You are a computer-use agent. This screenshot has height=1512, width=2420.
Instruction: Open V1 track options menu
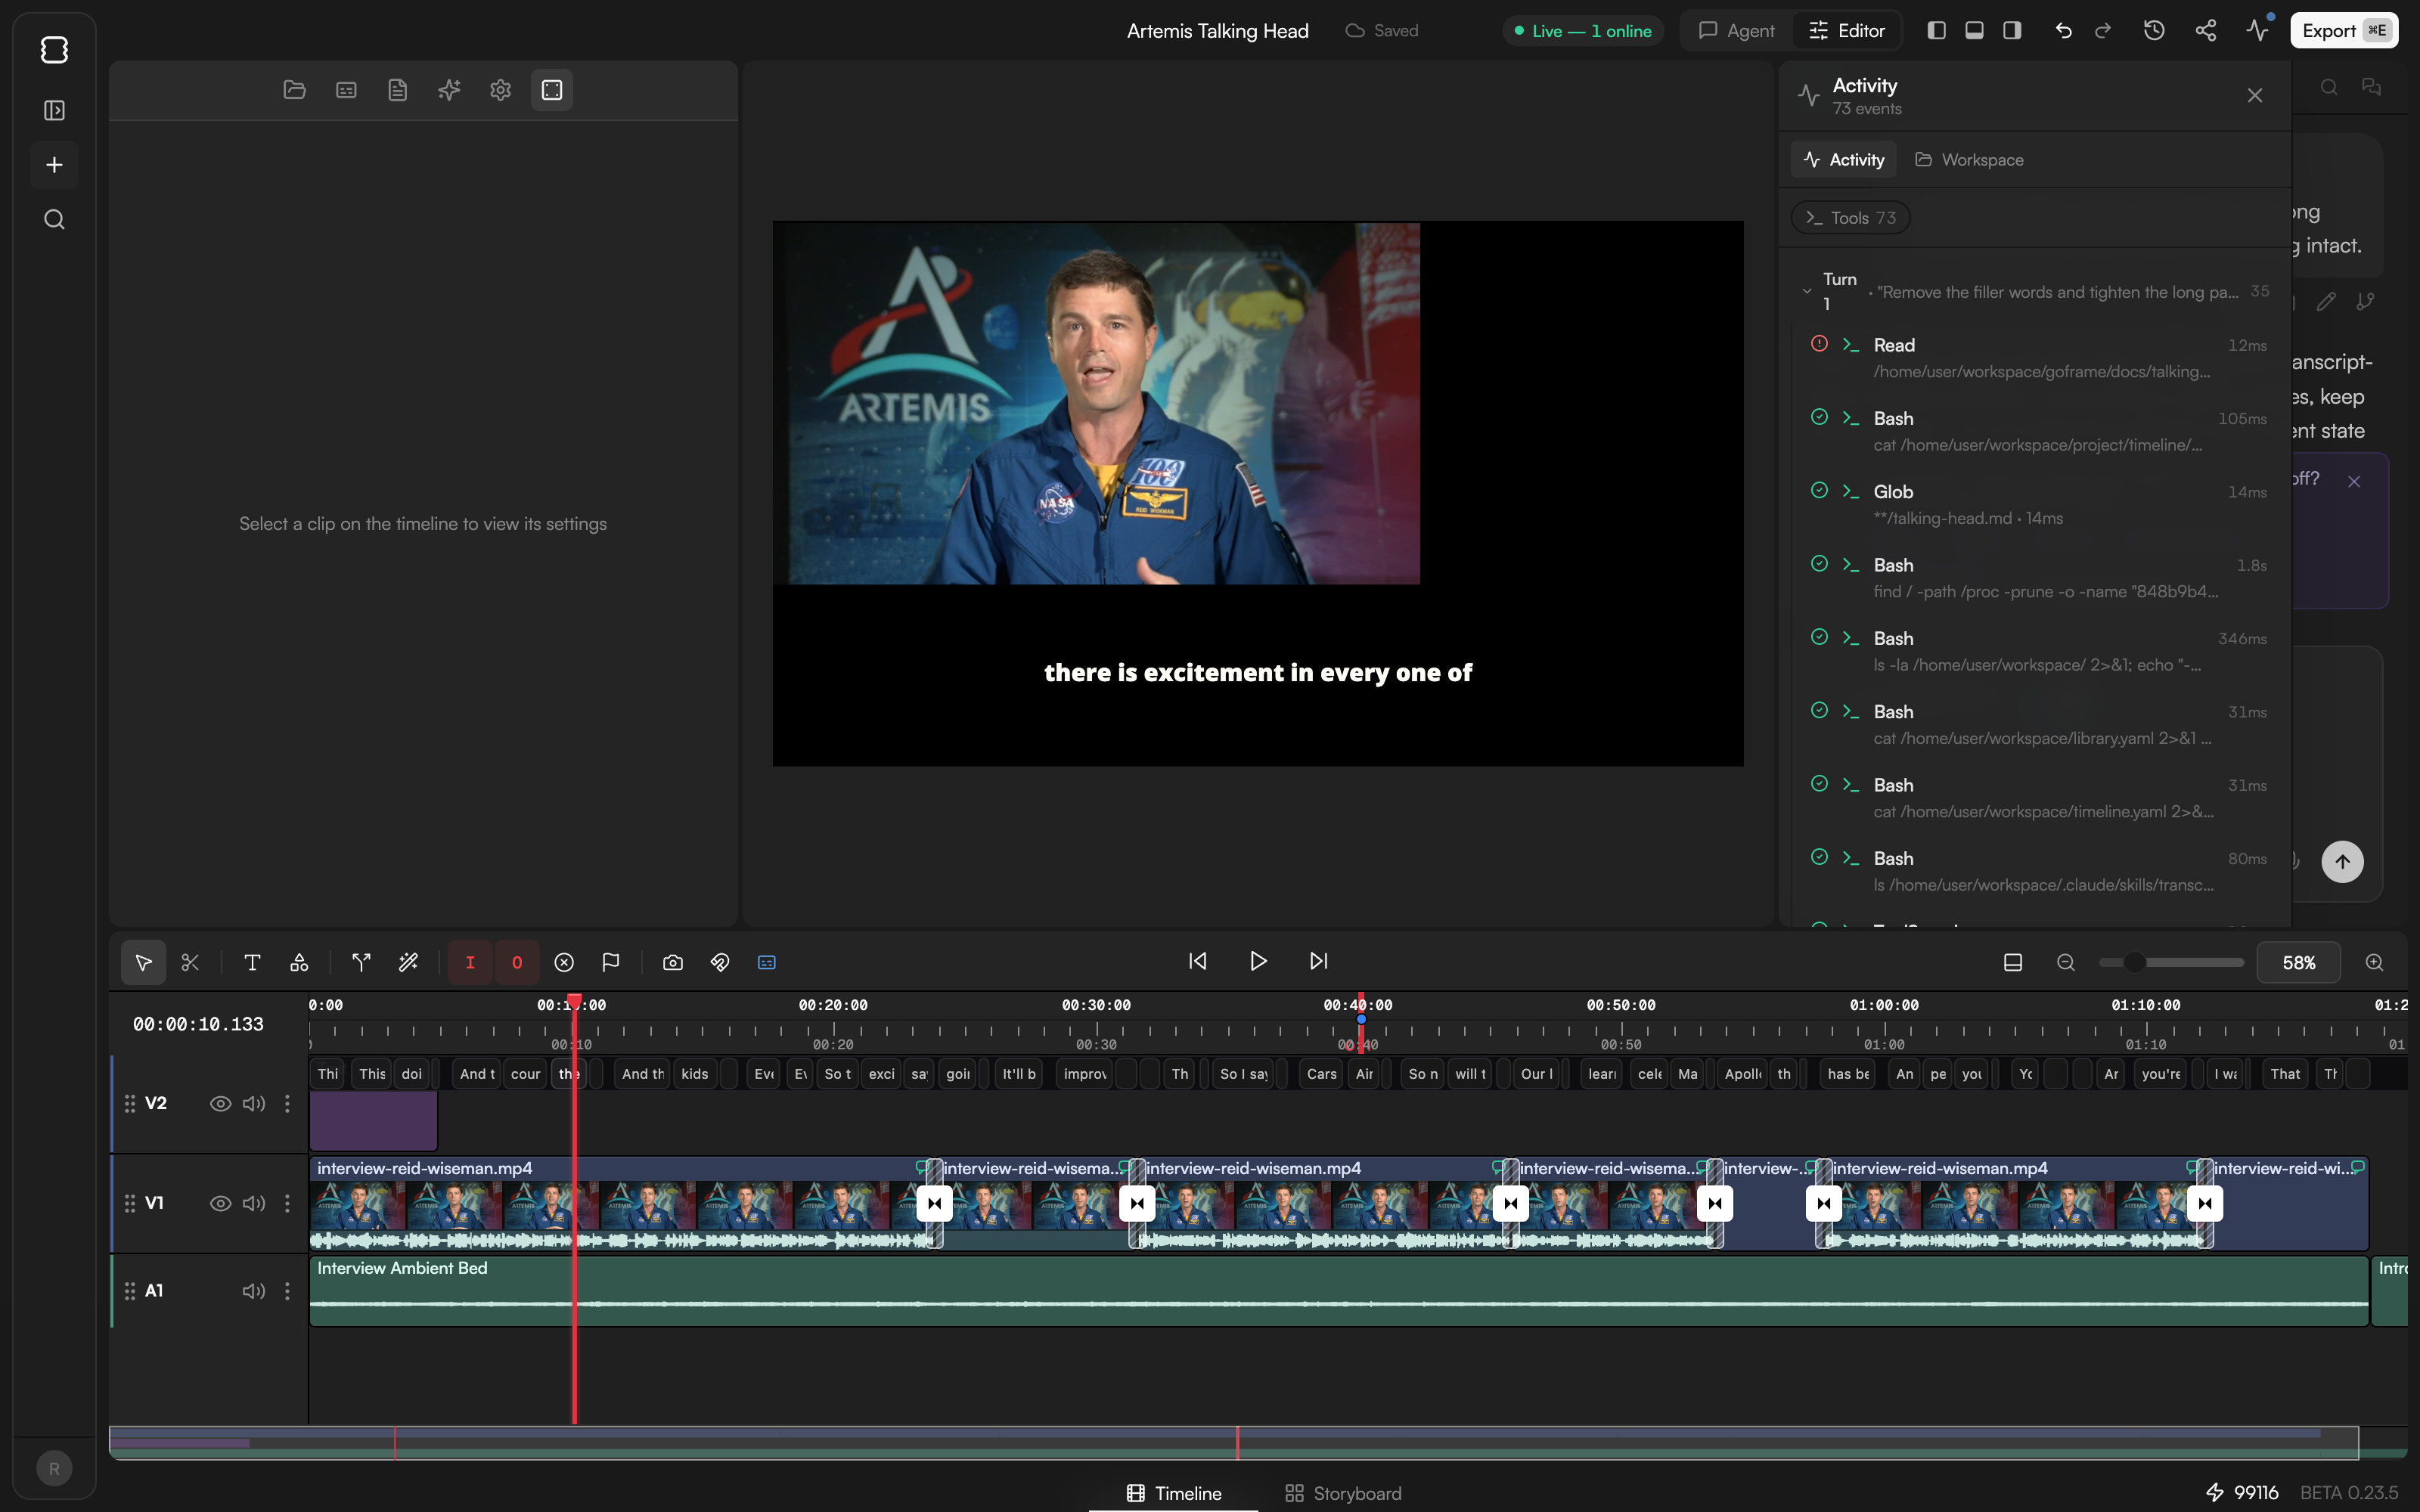pyautogui.click(x=287, y=1203)
